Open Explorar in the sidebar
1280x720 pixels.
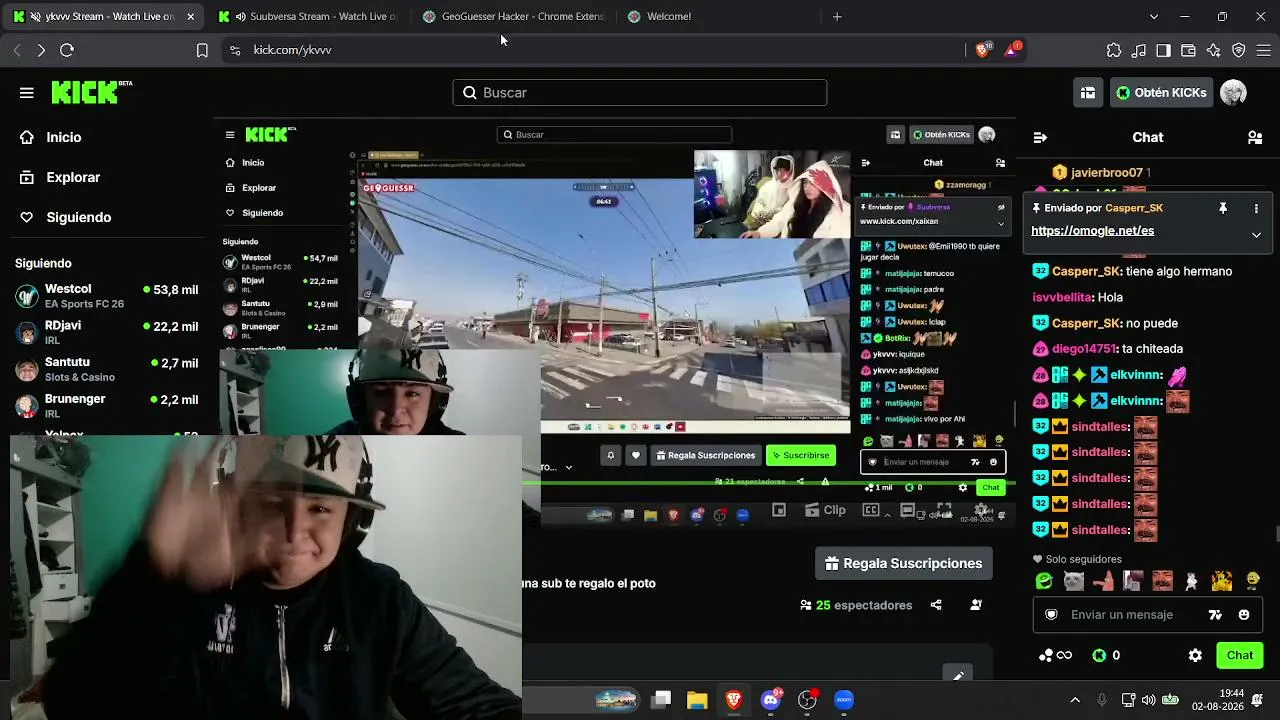tap(73, 178)
